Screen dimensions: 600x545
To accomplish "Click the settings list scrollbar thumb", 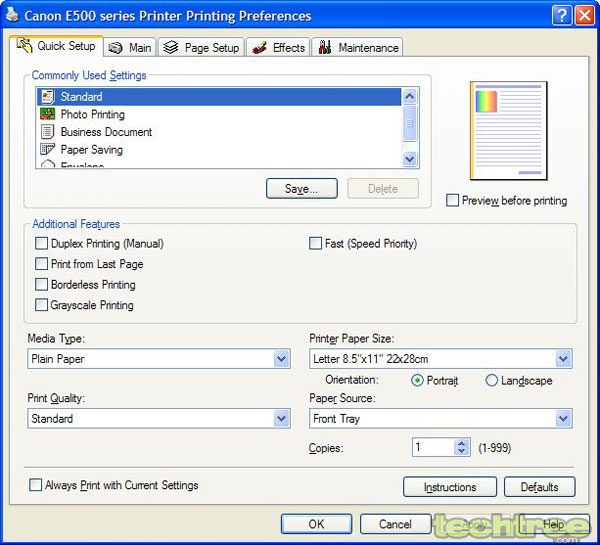I will (409, 123).
